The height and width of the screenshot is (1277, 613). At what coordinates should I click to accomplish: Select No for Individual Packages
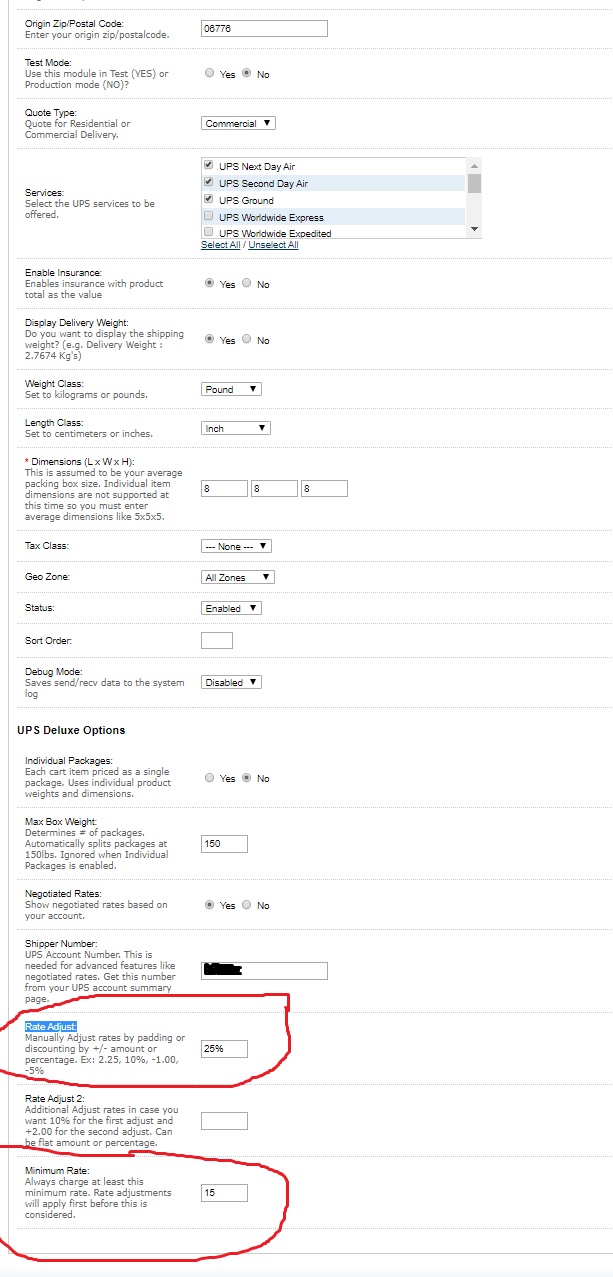[x=247, y=777]
